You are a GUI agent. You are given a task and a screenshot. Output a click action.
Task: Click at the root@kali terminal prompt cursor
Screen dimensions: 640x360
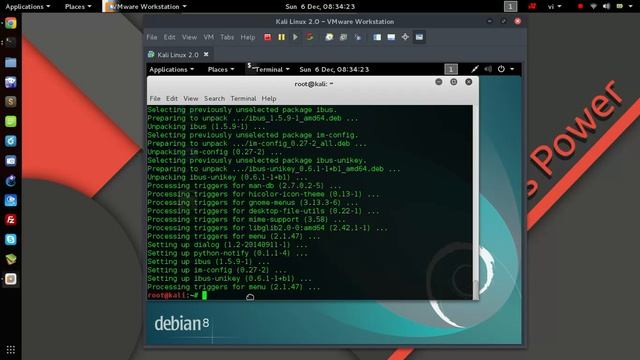[204, 295]
